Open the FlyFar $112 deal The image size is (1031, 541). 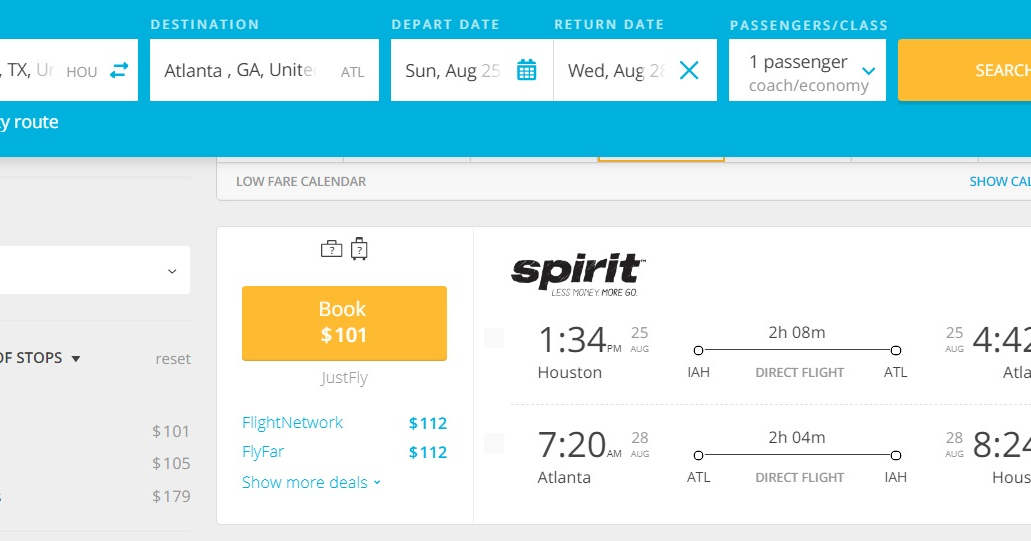click(x=345, y=452)
